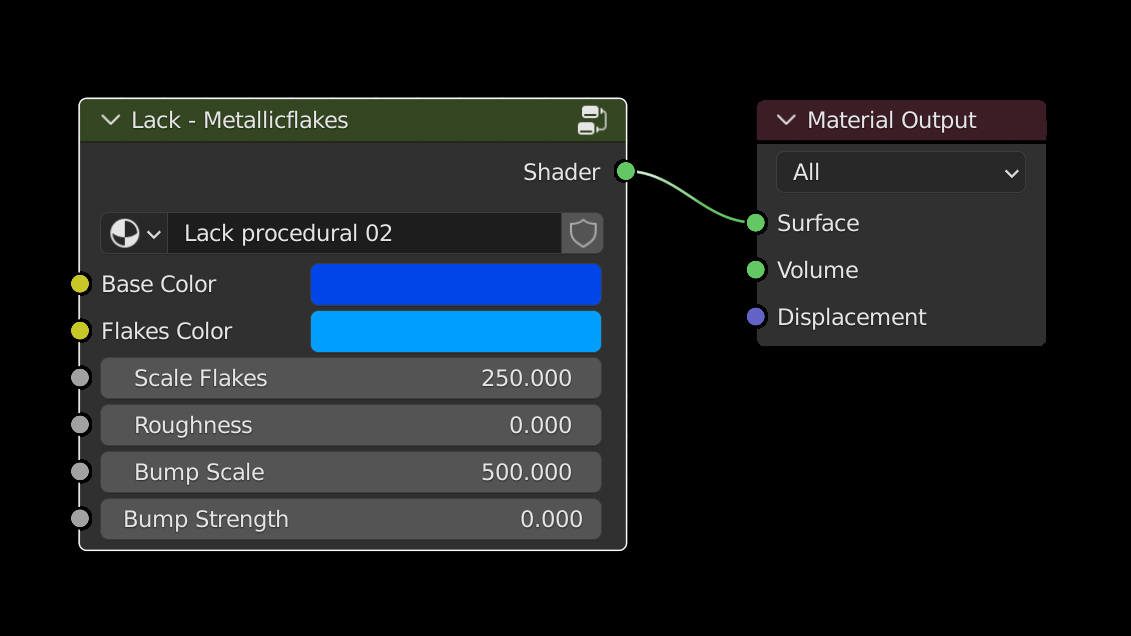
Task: Click the Bump Strength input socket
Action: (81, 519)
